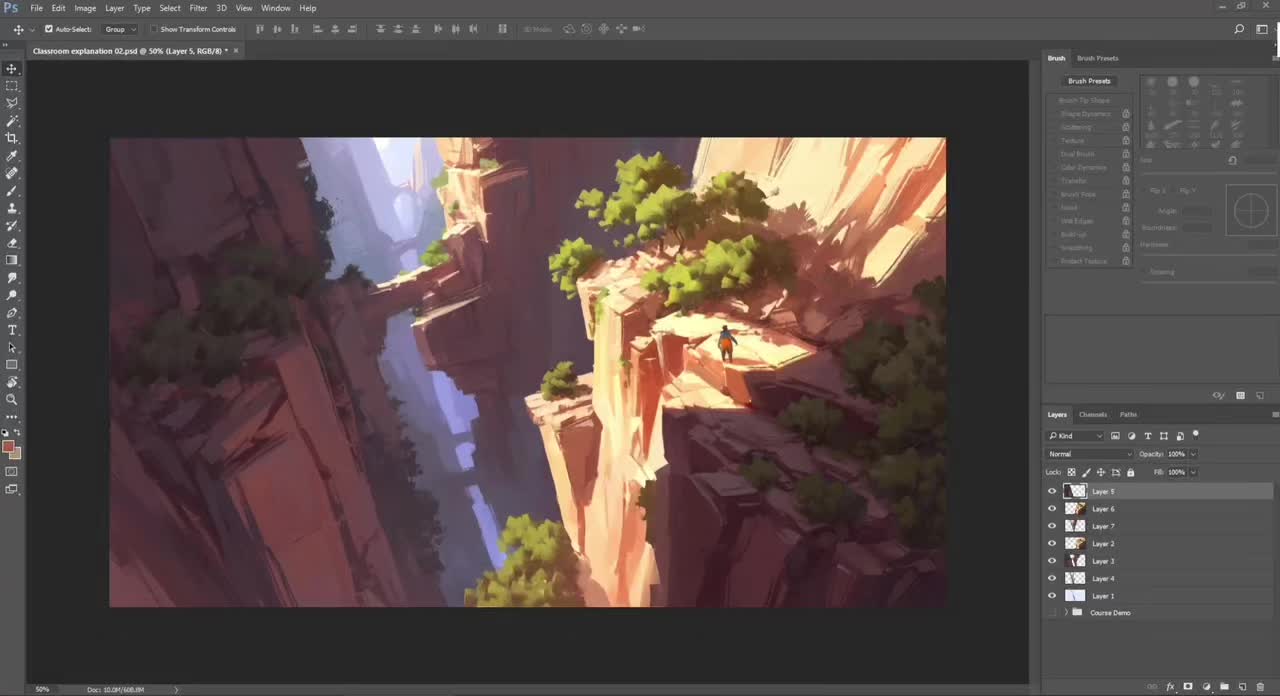This screenshot has height=696, width=1280.
Task: Select the Rectangular Marquee tool
Action: (12, 86)
